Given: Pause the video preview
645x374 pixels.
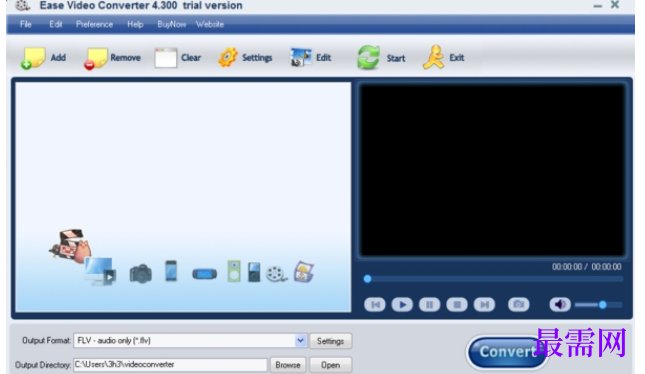Looking at the screenshot, I should pos(429,304).
